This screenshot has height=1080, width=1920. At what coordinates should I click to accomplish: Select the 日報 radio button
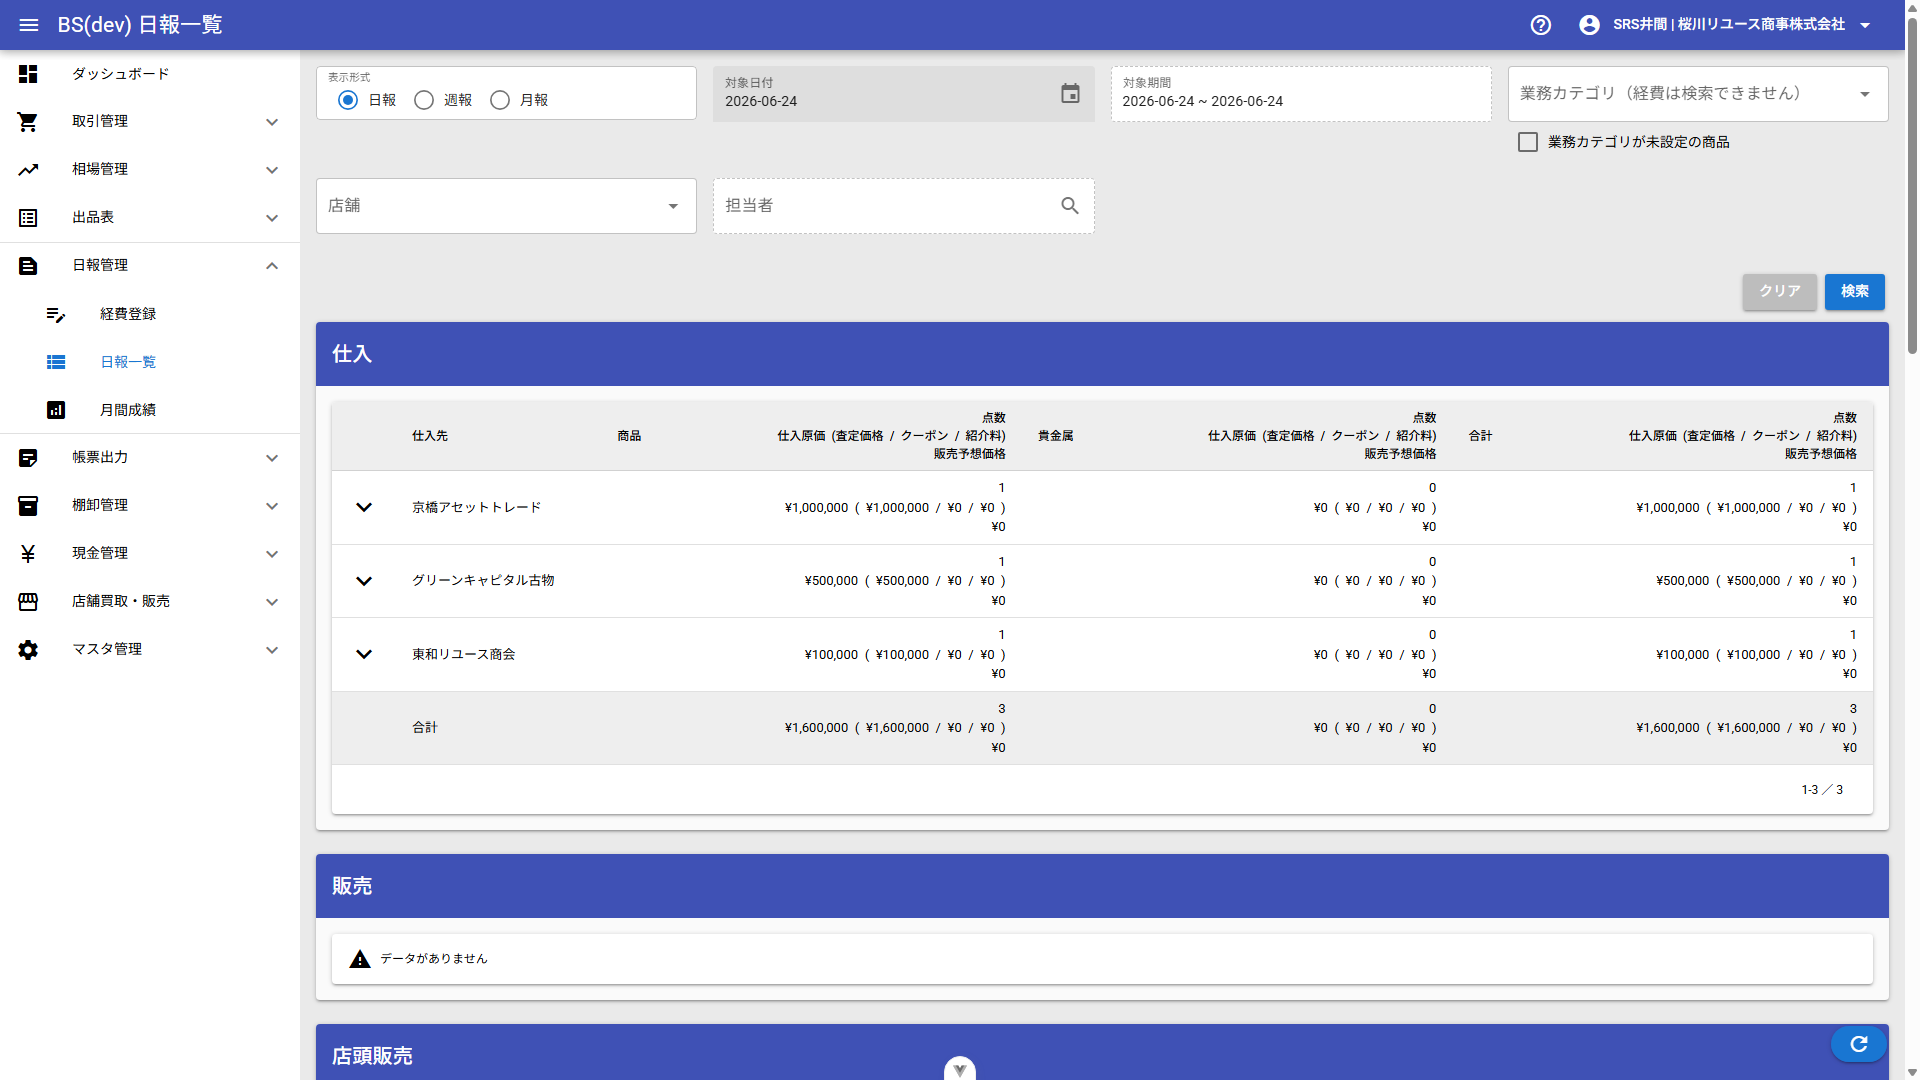click(x=348, y=100)
